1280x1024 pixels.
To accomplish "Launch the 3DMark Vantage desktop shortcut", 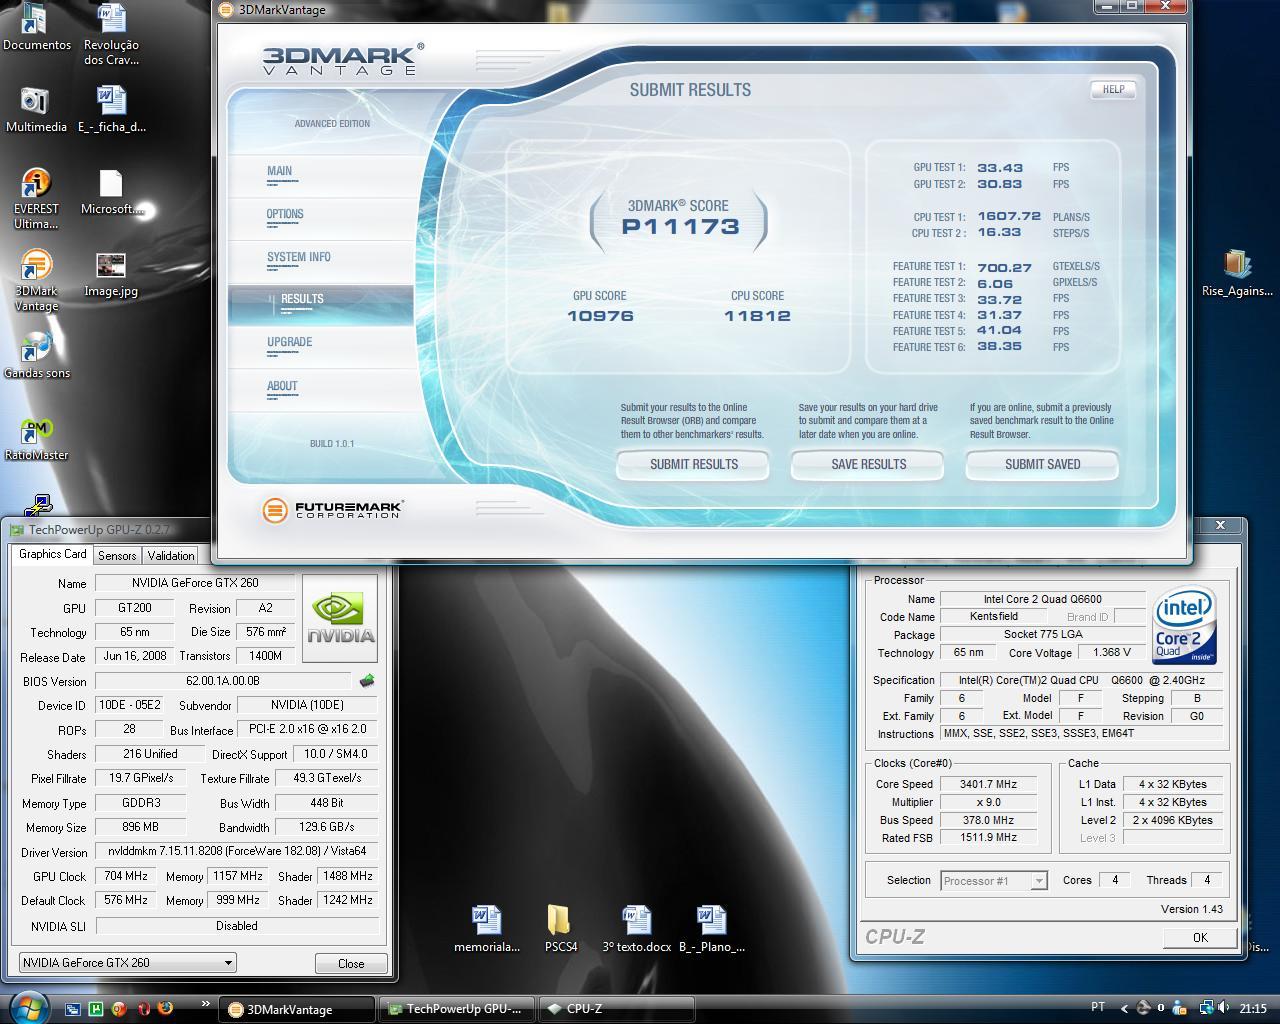I will 36,281.
